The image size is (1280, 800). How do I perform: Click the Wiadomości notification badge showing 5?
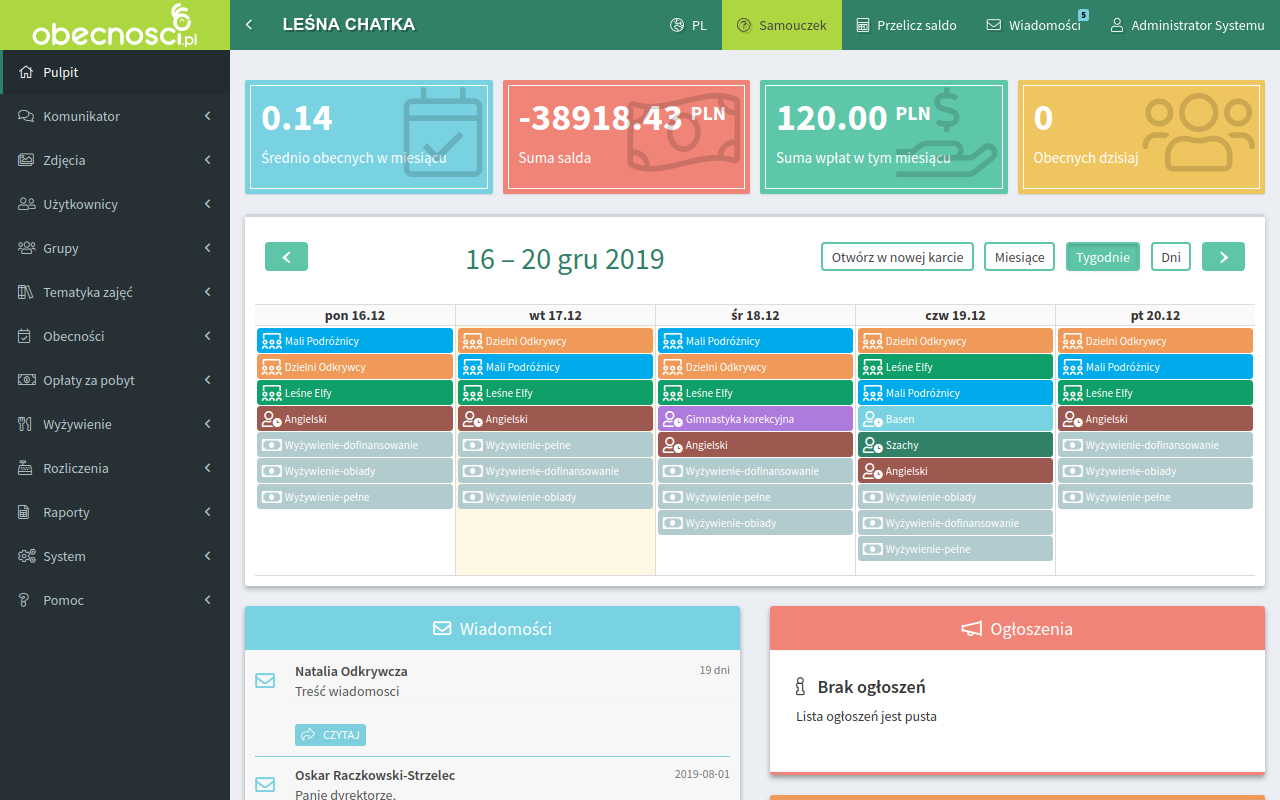(x=1084, y=15)
